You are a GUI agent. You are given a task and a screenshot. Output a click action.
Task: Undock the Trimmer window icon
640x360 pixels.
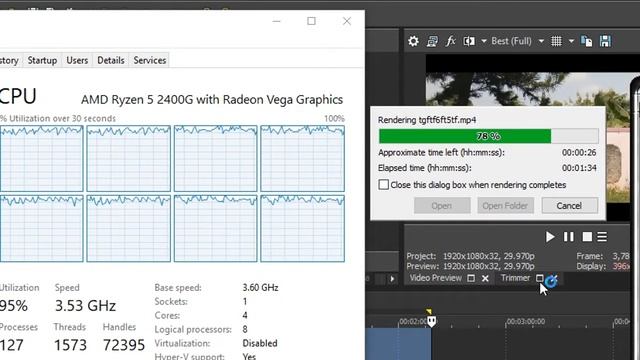(x=540, y=278)
